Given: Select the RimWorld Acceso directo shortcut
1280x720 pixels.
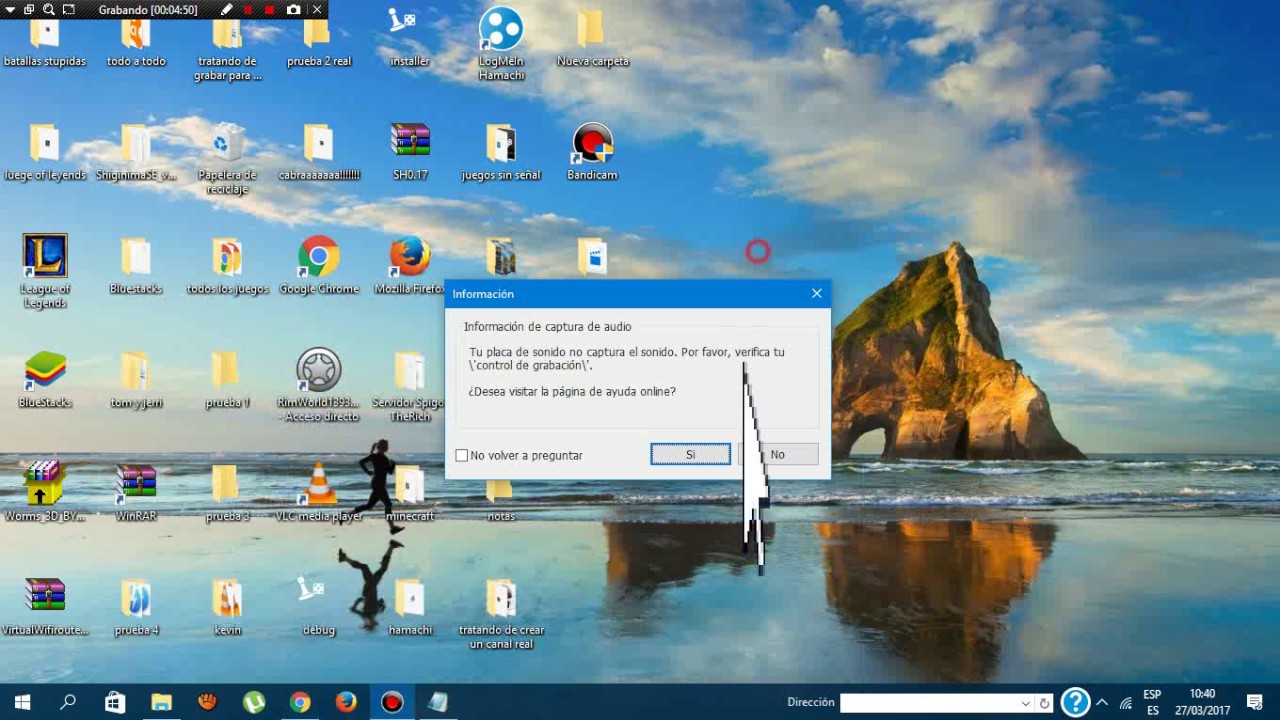Looking at the screenshot, I should point(319,386).
